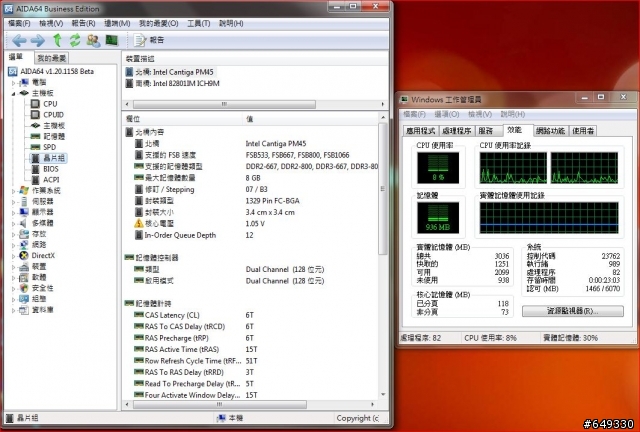Select 北橋: Intel Cantiga PM45 device entry
Screen dimensions: 640x432
pos(170,72)
